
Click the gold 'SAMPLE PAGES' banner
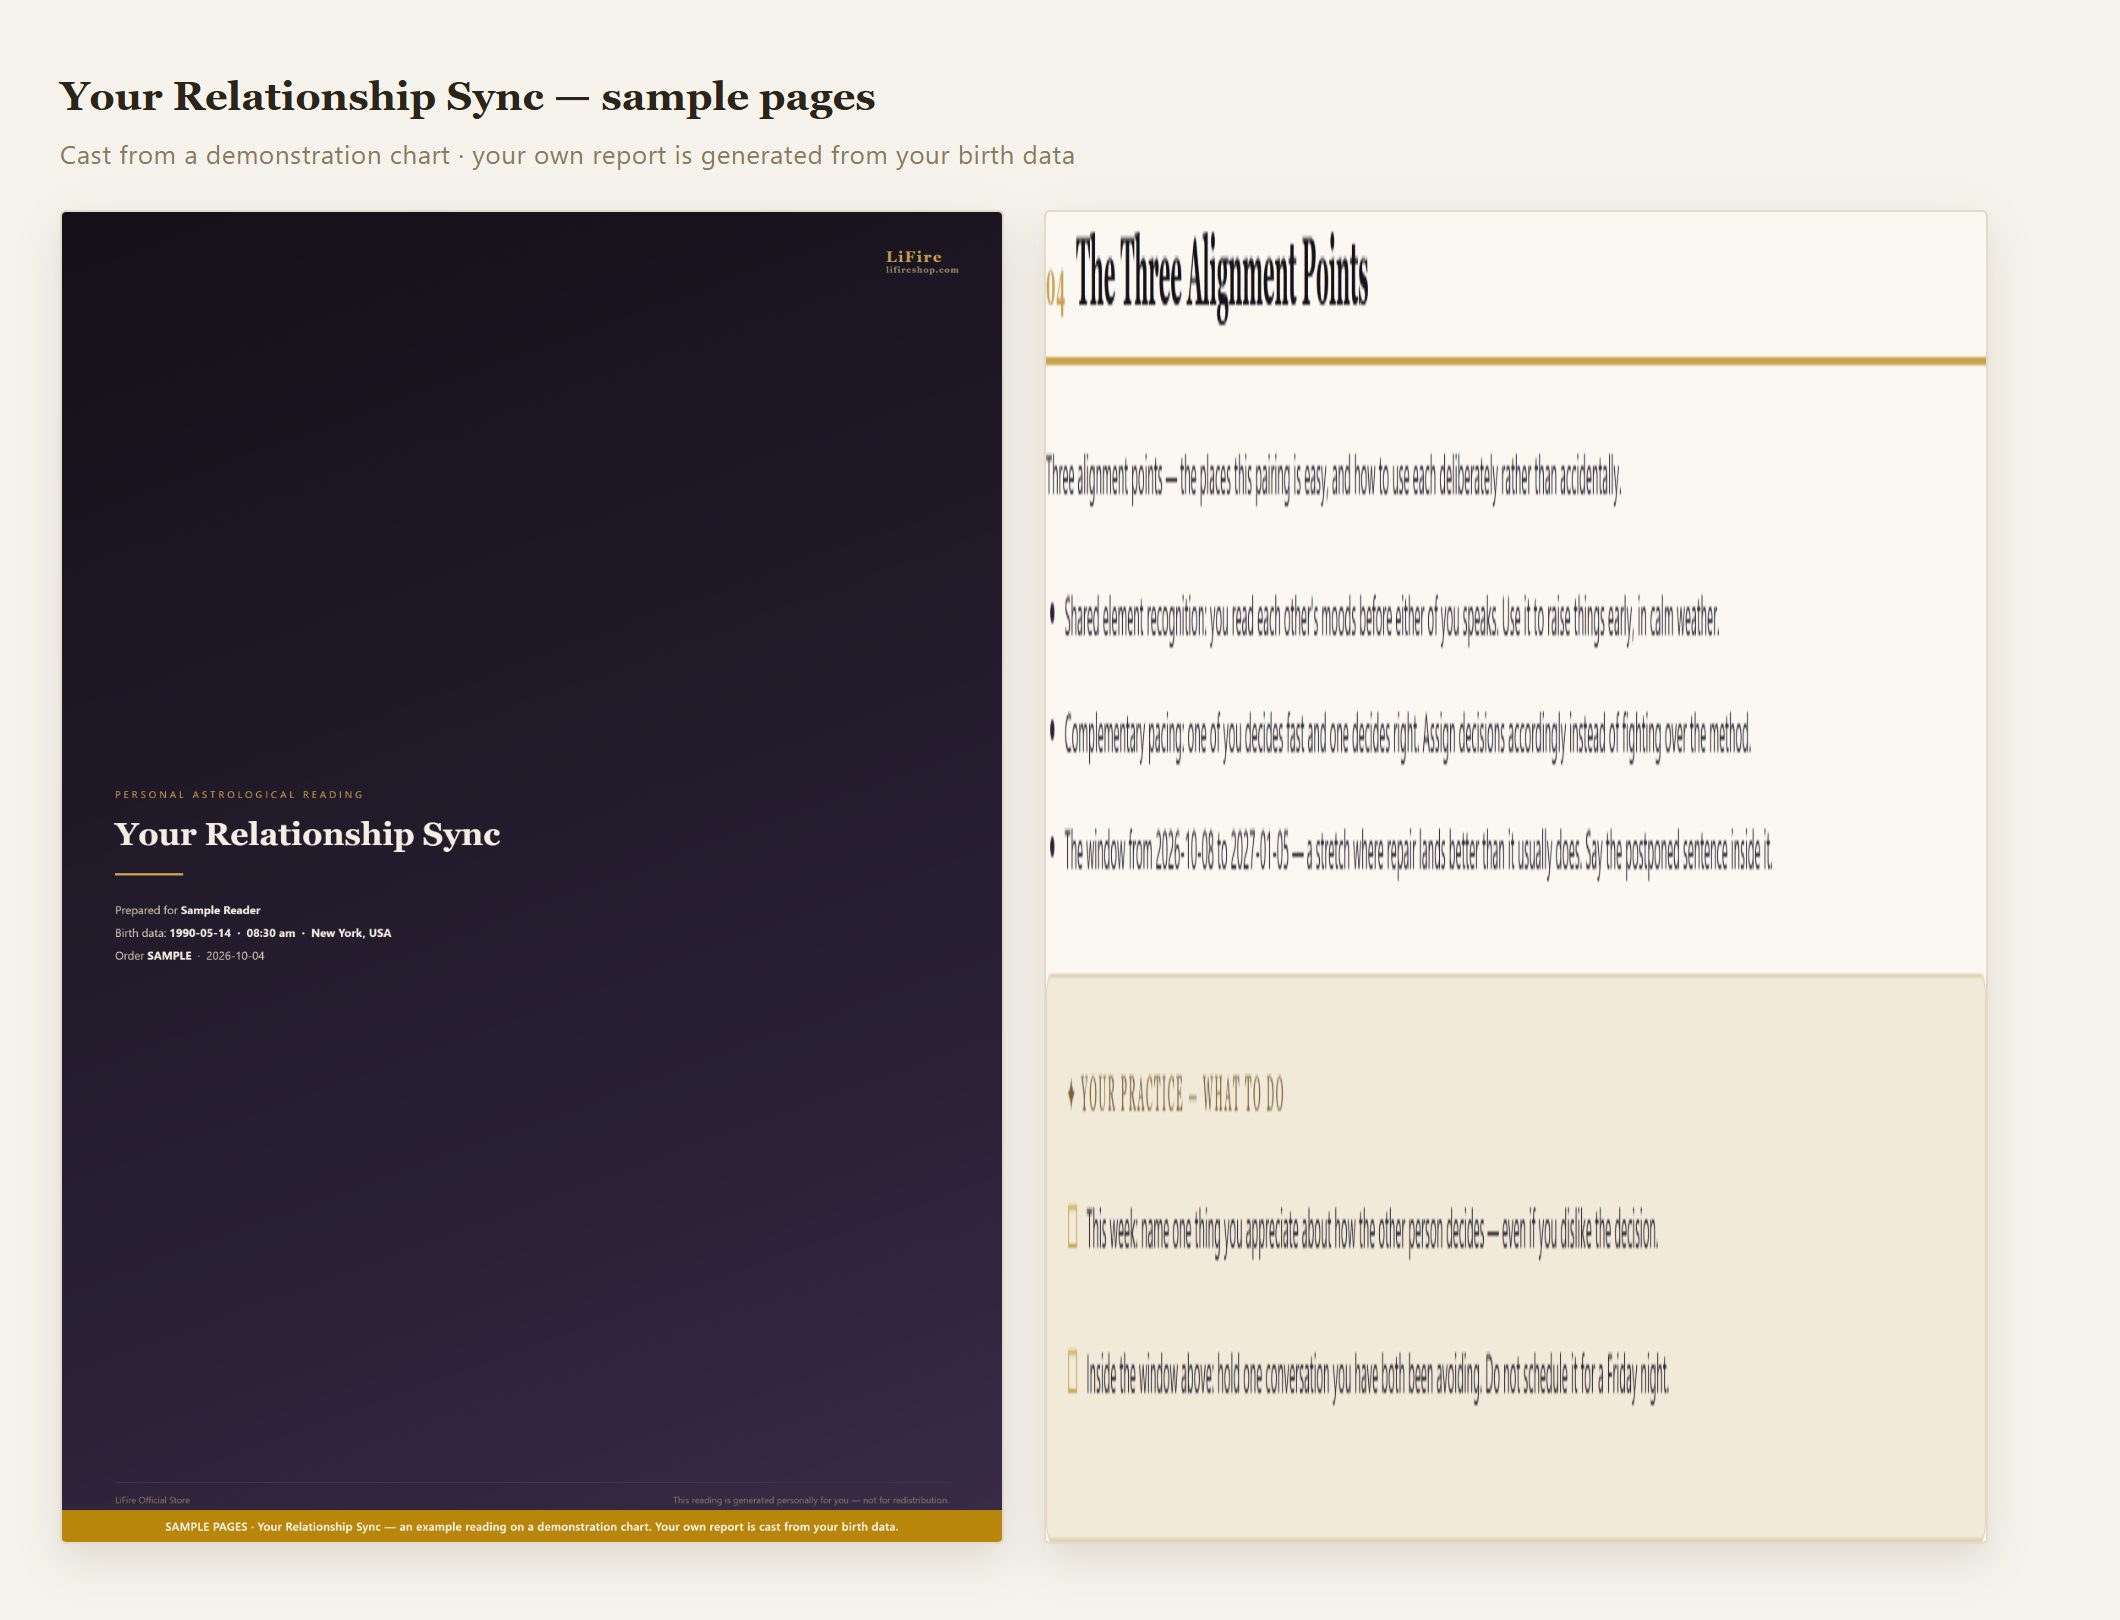pyautogui.click(x=531, y=1526)
